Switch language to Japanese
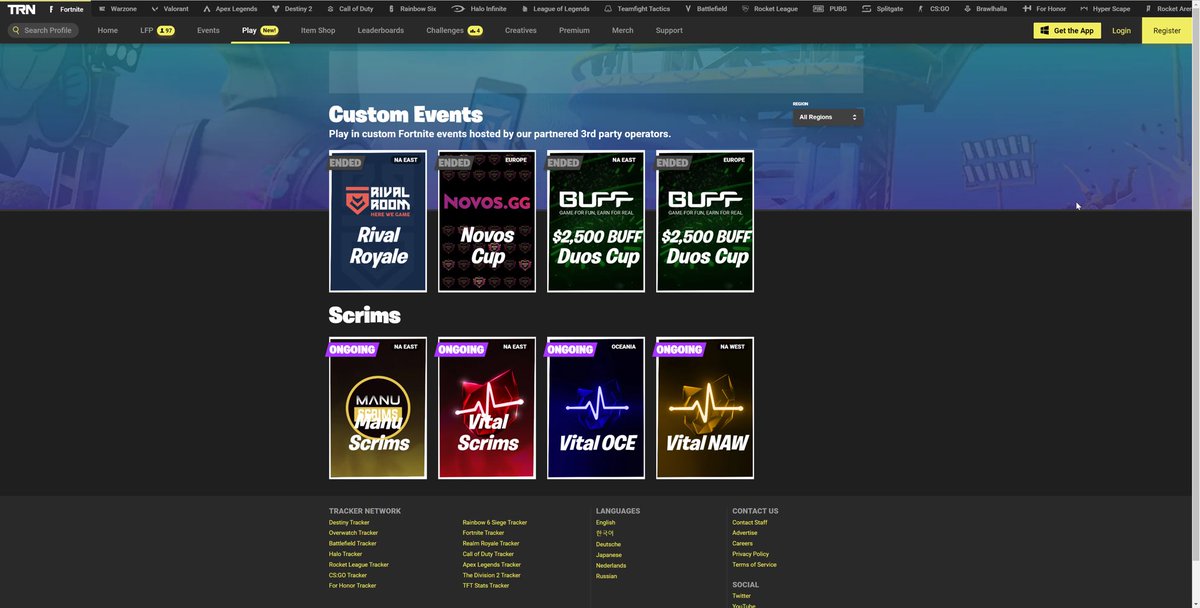The image size is (1200, 608). (609, 555)
